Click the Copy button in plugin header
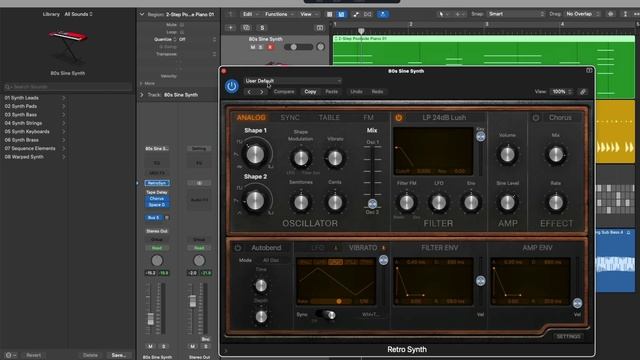640x360 pixels. (x=310, y=92)
